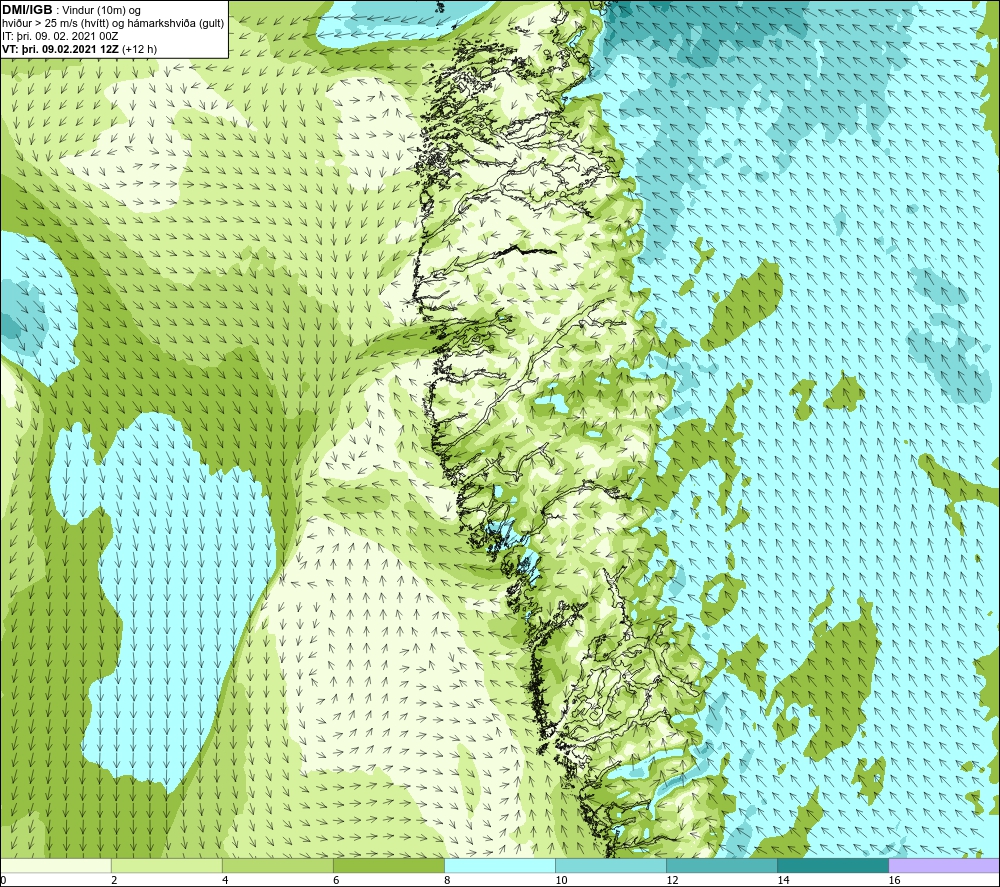Click the scale label "4"
Image resolution: width=1000 pixels, height=887 pixels.
225,881
